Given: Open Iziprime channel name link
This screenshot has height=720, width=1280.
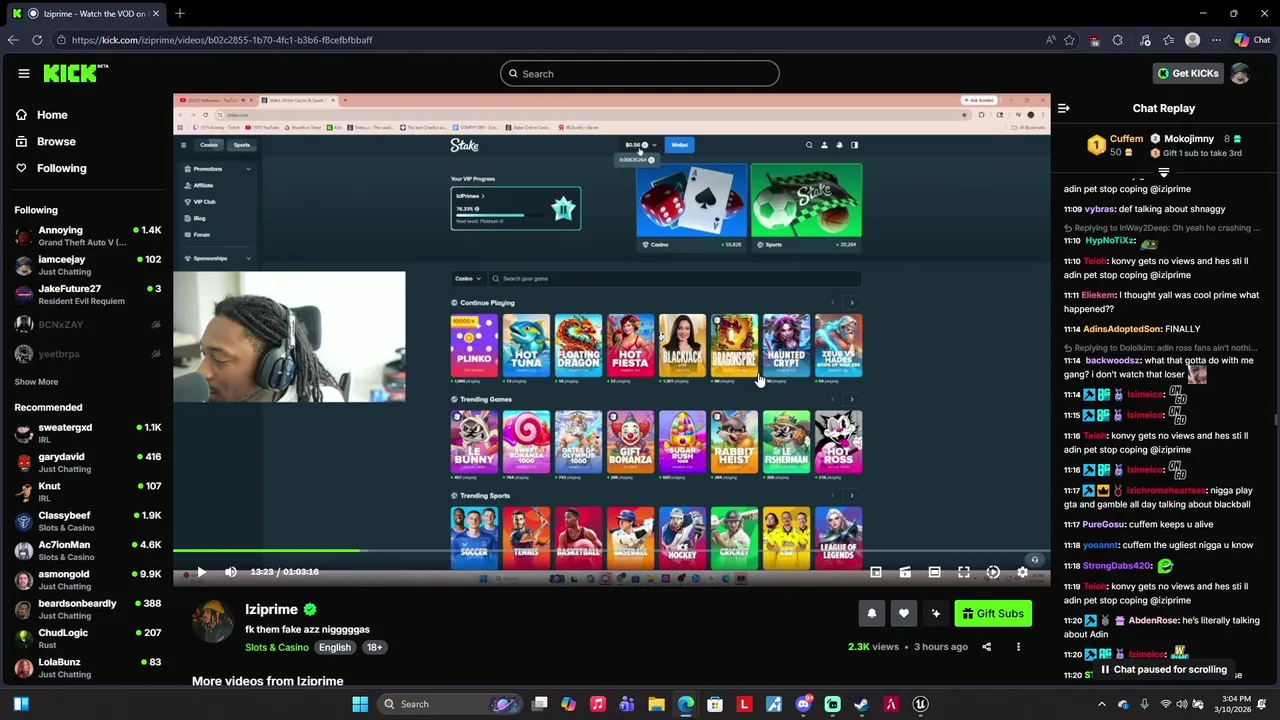Looking at the screenshot, I should point(271,609).
